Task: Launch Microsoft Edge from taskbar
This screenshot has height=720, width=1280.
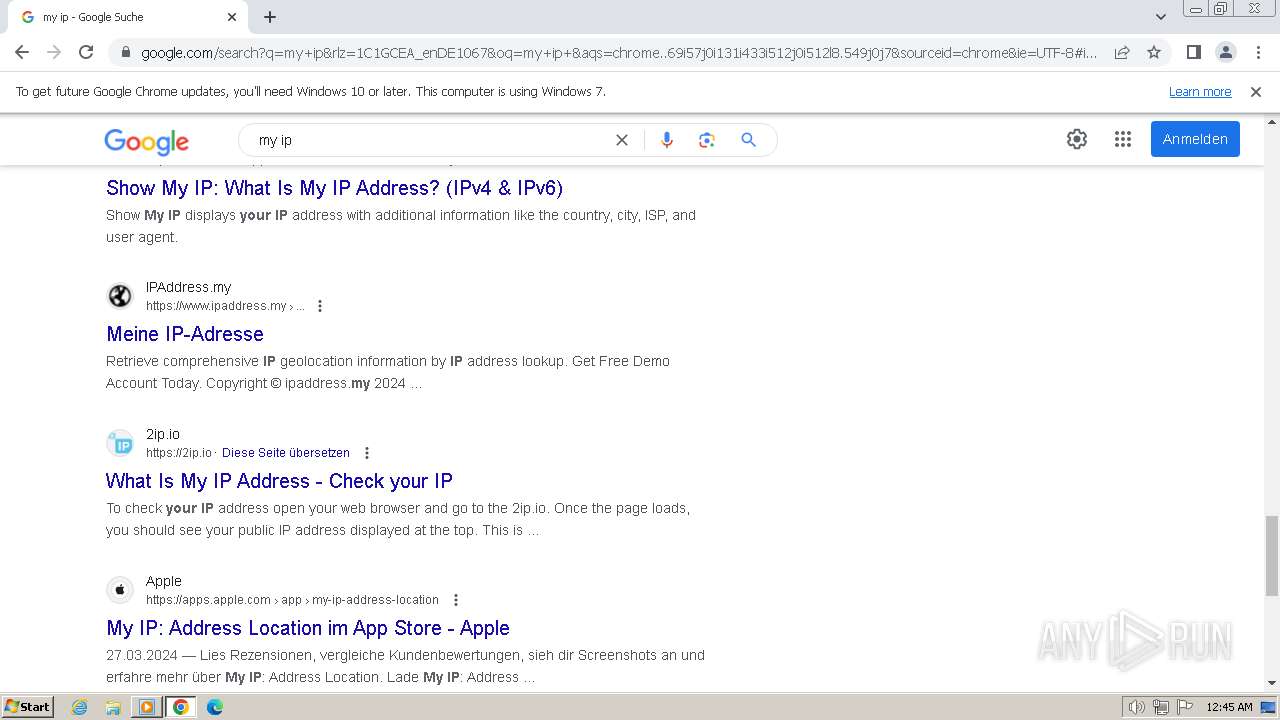Action: (215, 707)
